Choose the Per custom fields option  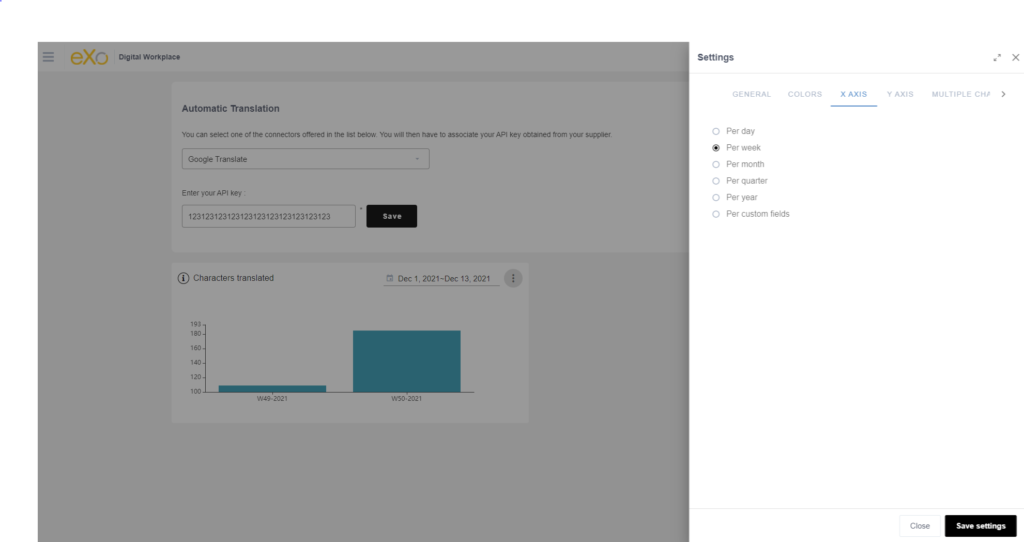(716, 214)
